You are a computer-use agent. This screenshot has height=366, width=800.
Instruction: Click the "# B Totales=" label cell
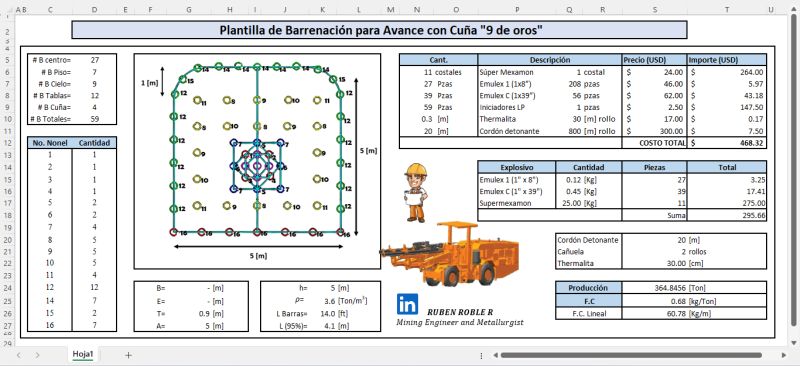point(50,119)
